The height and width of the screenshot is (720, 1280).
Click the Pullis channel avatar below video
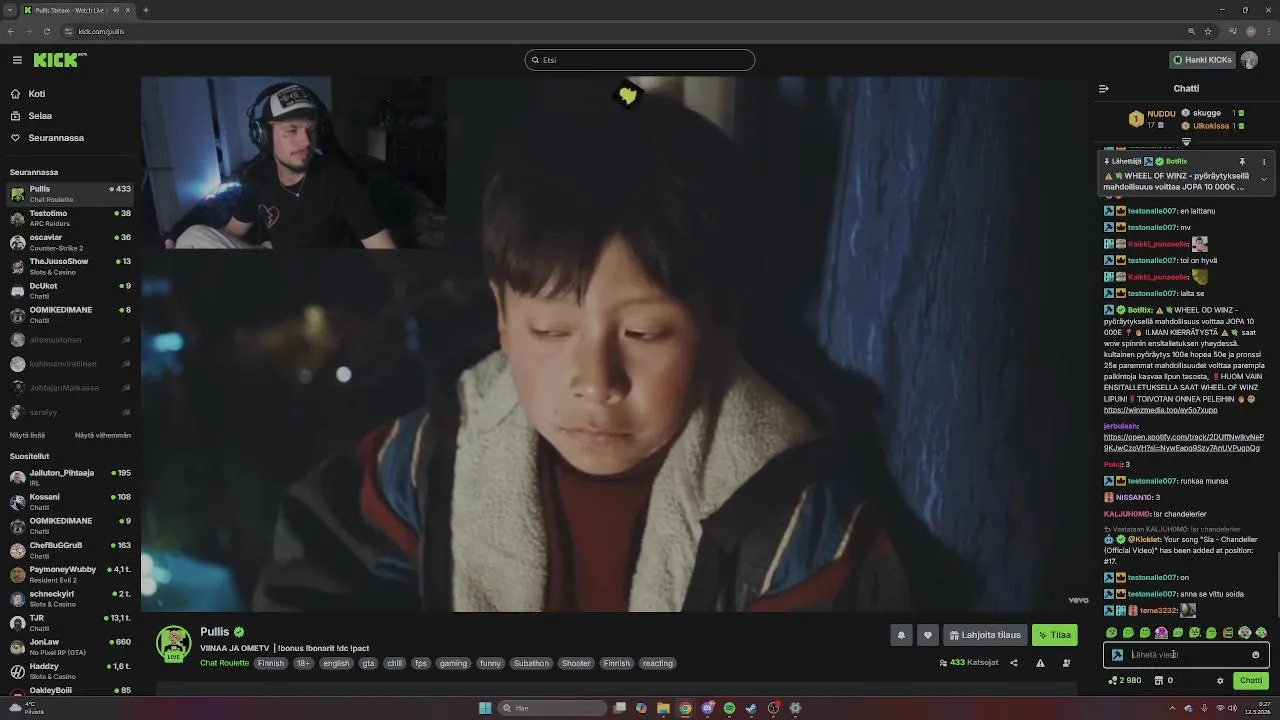coord(174,643)
